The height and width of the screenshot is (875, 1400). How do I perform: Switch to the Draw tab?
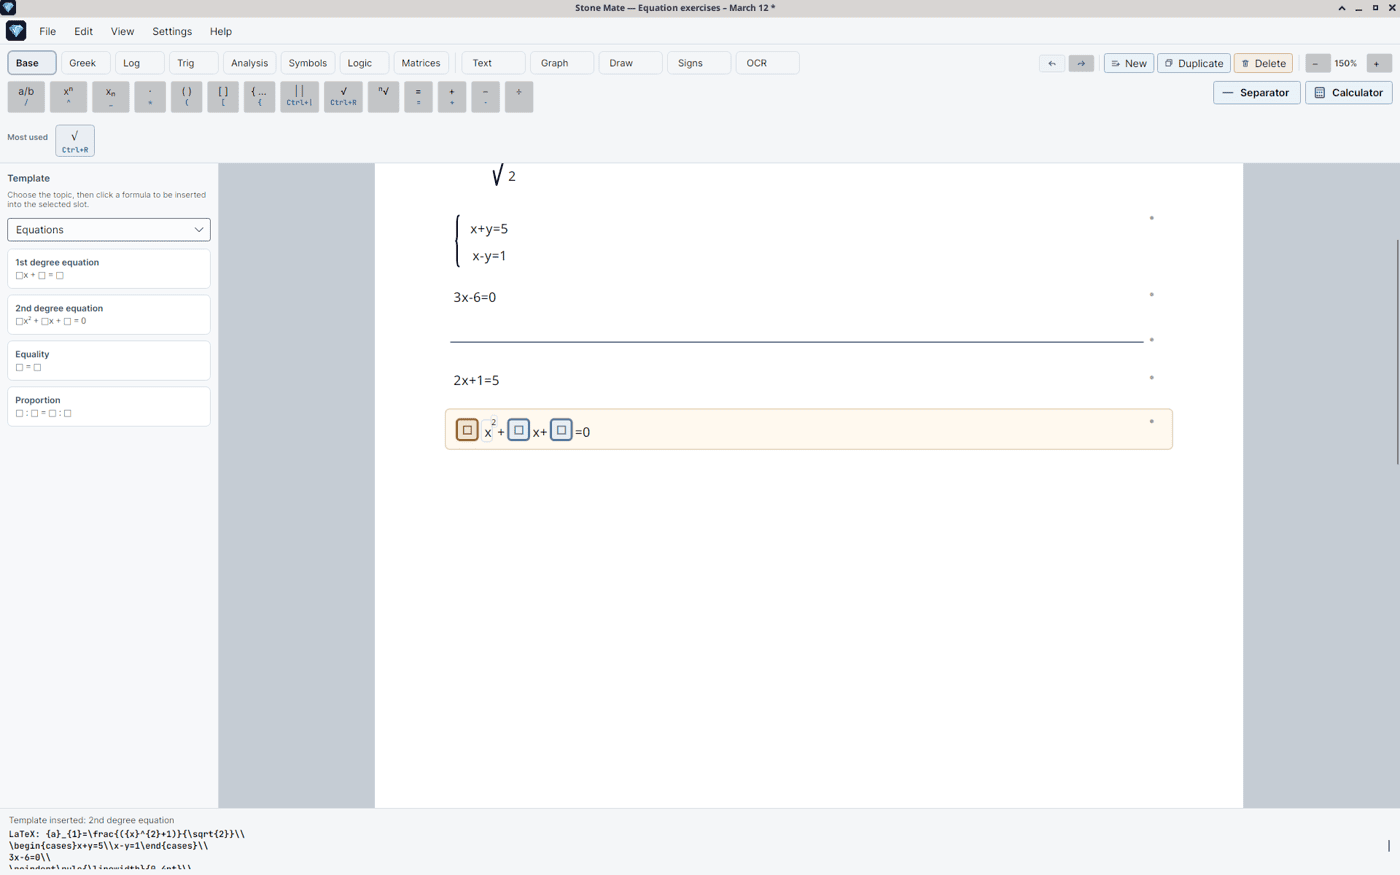tap(630, 63)
